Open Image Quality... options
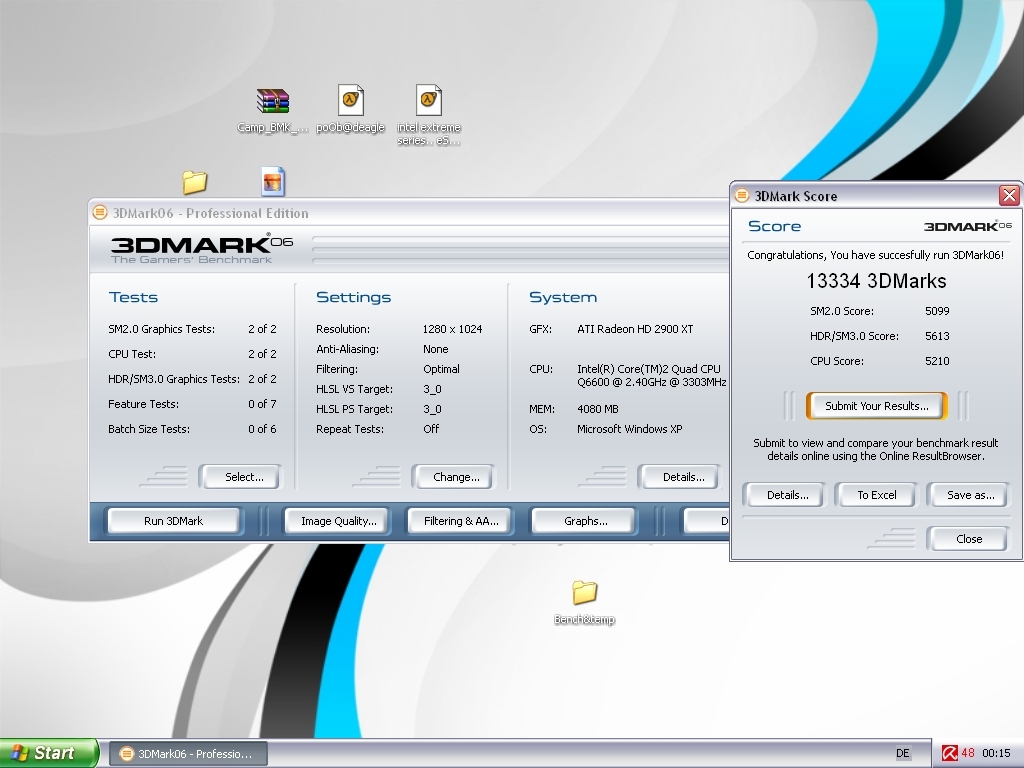This screenshot has height=768, width=1024. 337,520
